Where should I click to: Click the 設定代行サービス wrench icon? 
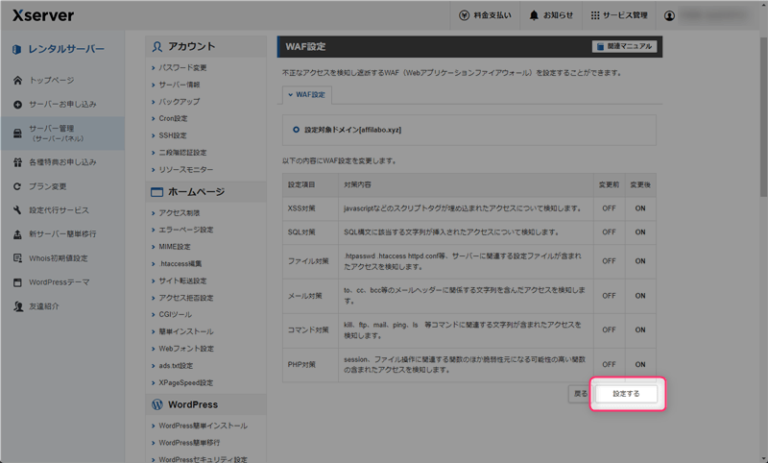(17, 210)
